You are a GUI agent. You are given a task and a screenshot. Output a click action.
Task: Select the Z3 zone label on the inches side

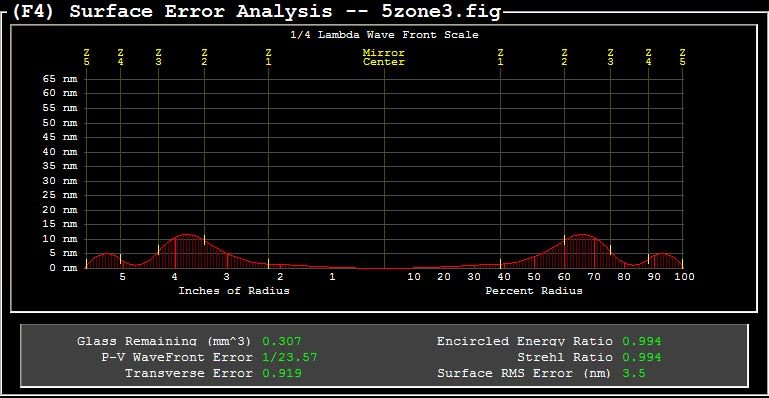(x=158, y=57)
